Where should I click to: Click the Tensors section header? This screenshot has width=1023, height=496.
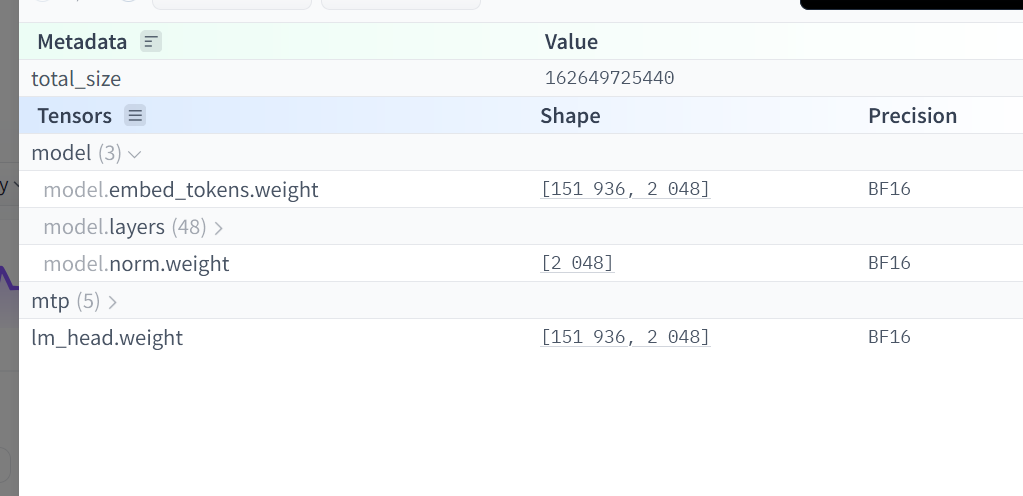tap(74, 116)
